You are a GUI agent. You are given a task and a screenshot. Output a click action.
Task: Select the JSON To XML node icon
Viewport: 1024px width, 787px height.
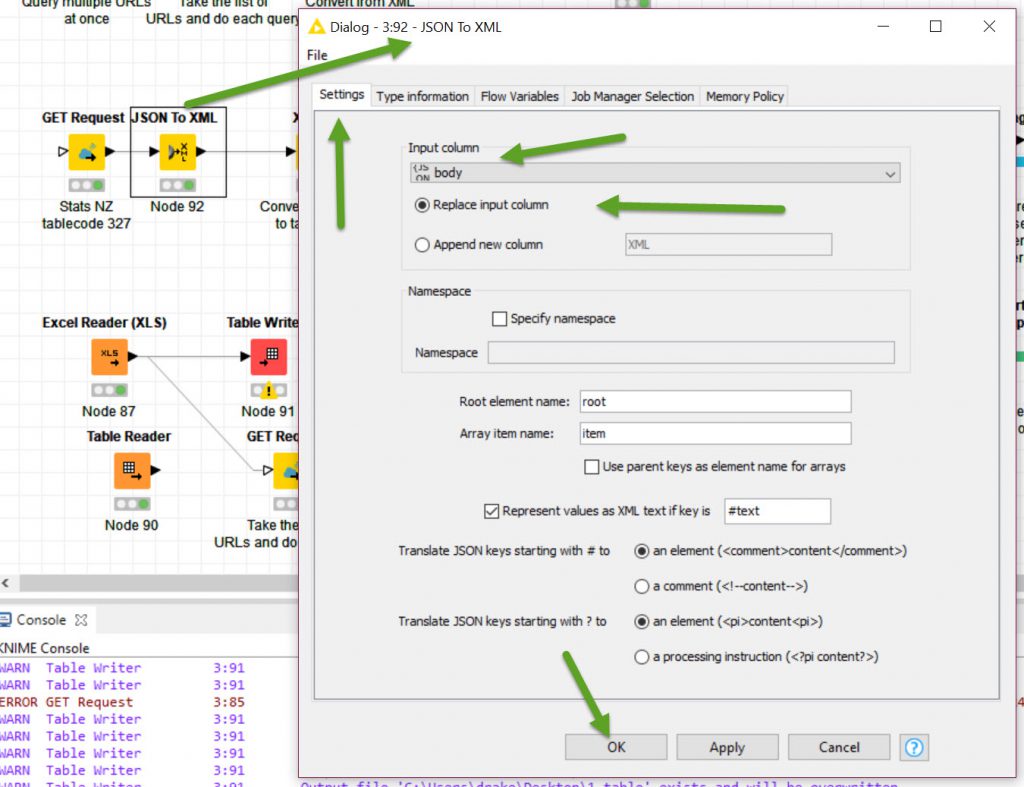(178, 151)
